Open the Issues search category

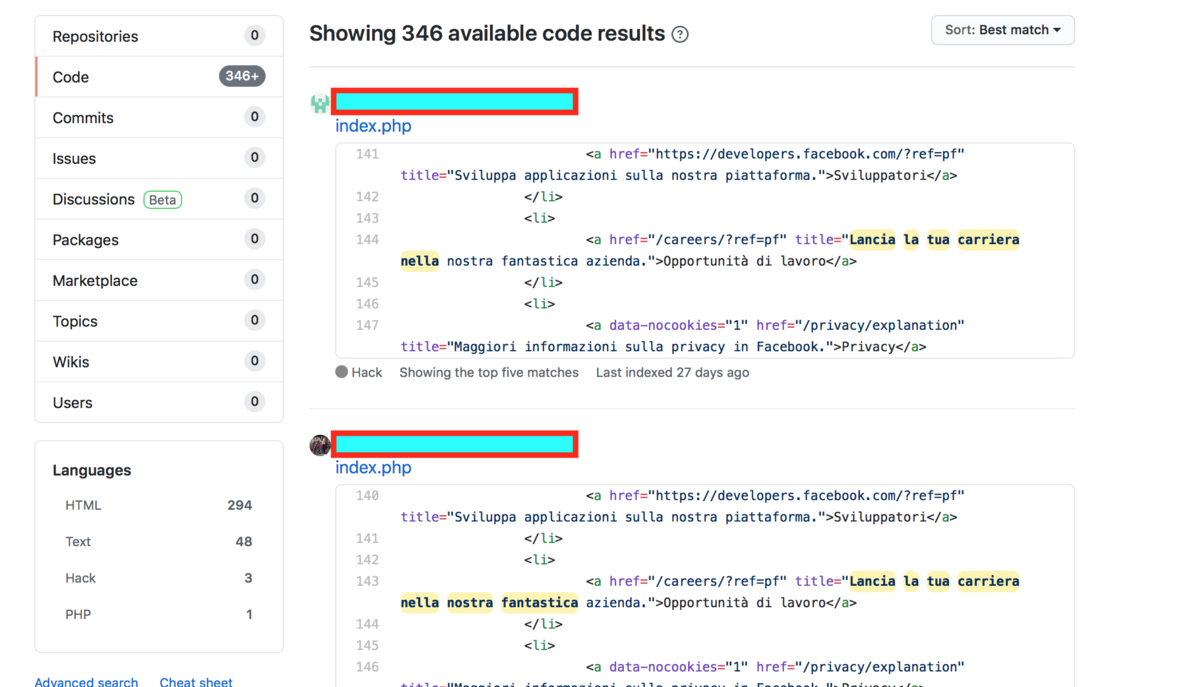159,158
